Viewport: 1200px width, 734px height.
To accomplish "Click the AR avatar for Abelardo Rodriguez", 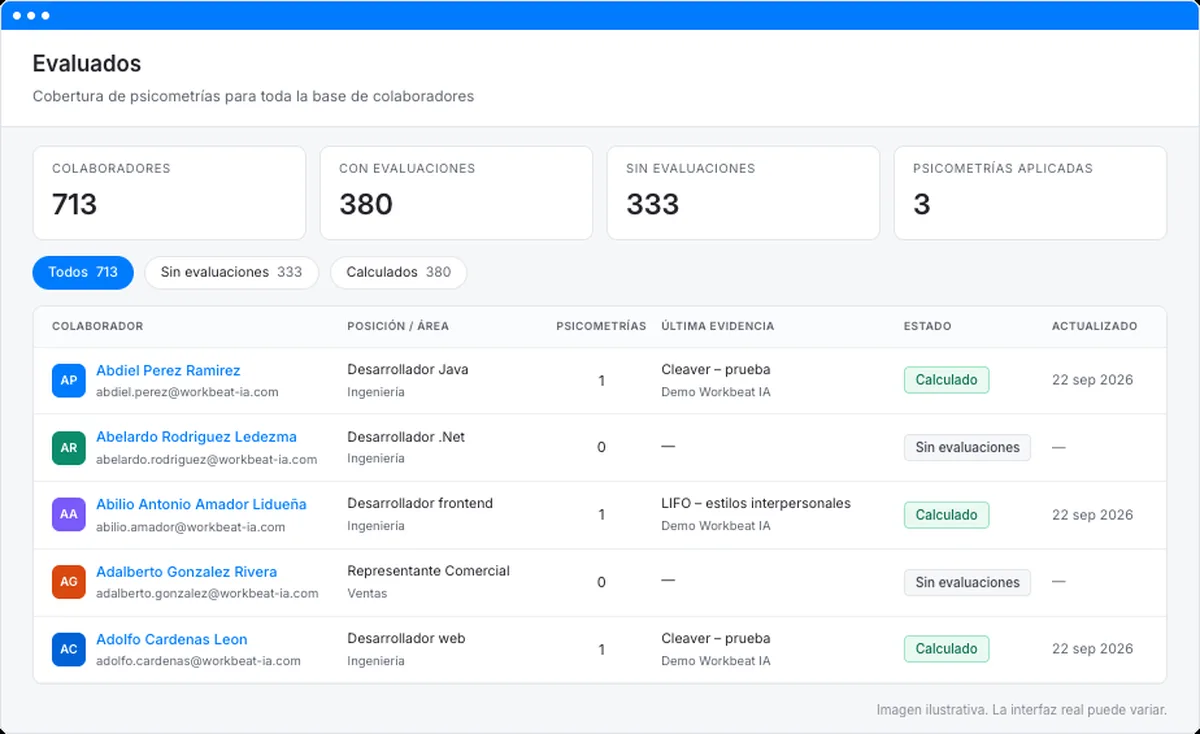I will coord(68,448).
